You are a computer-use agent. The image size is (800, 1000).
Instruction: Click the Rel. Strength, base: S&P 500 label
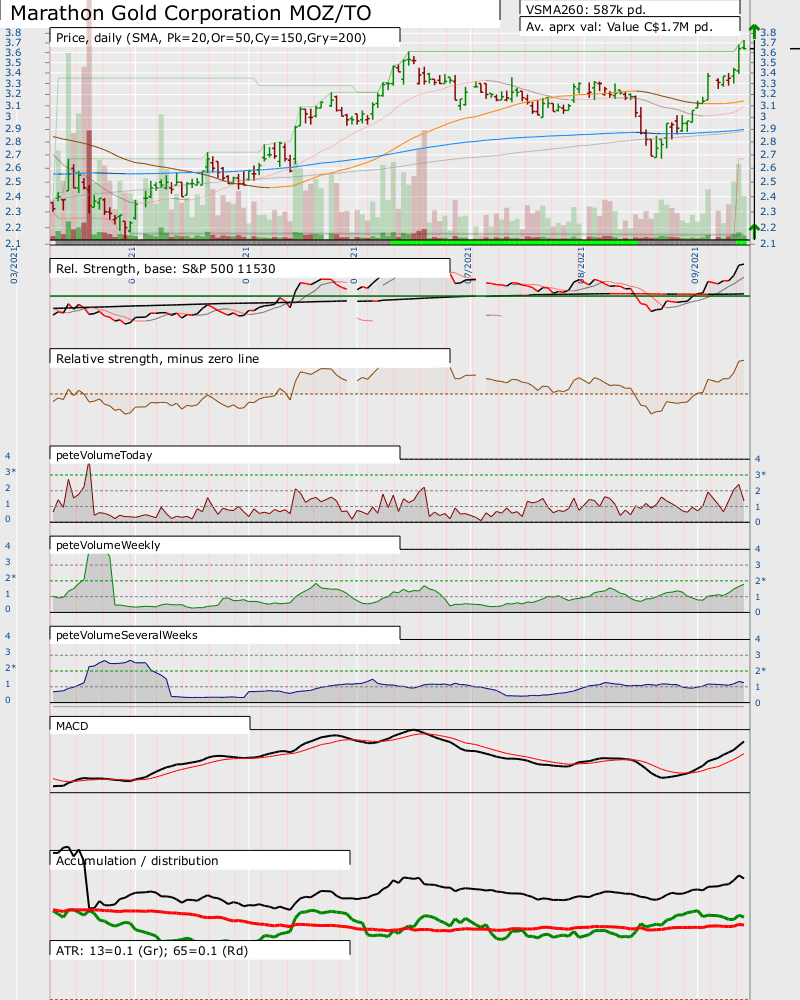click(166, 268)
